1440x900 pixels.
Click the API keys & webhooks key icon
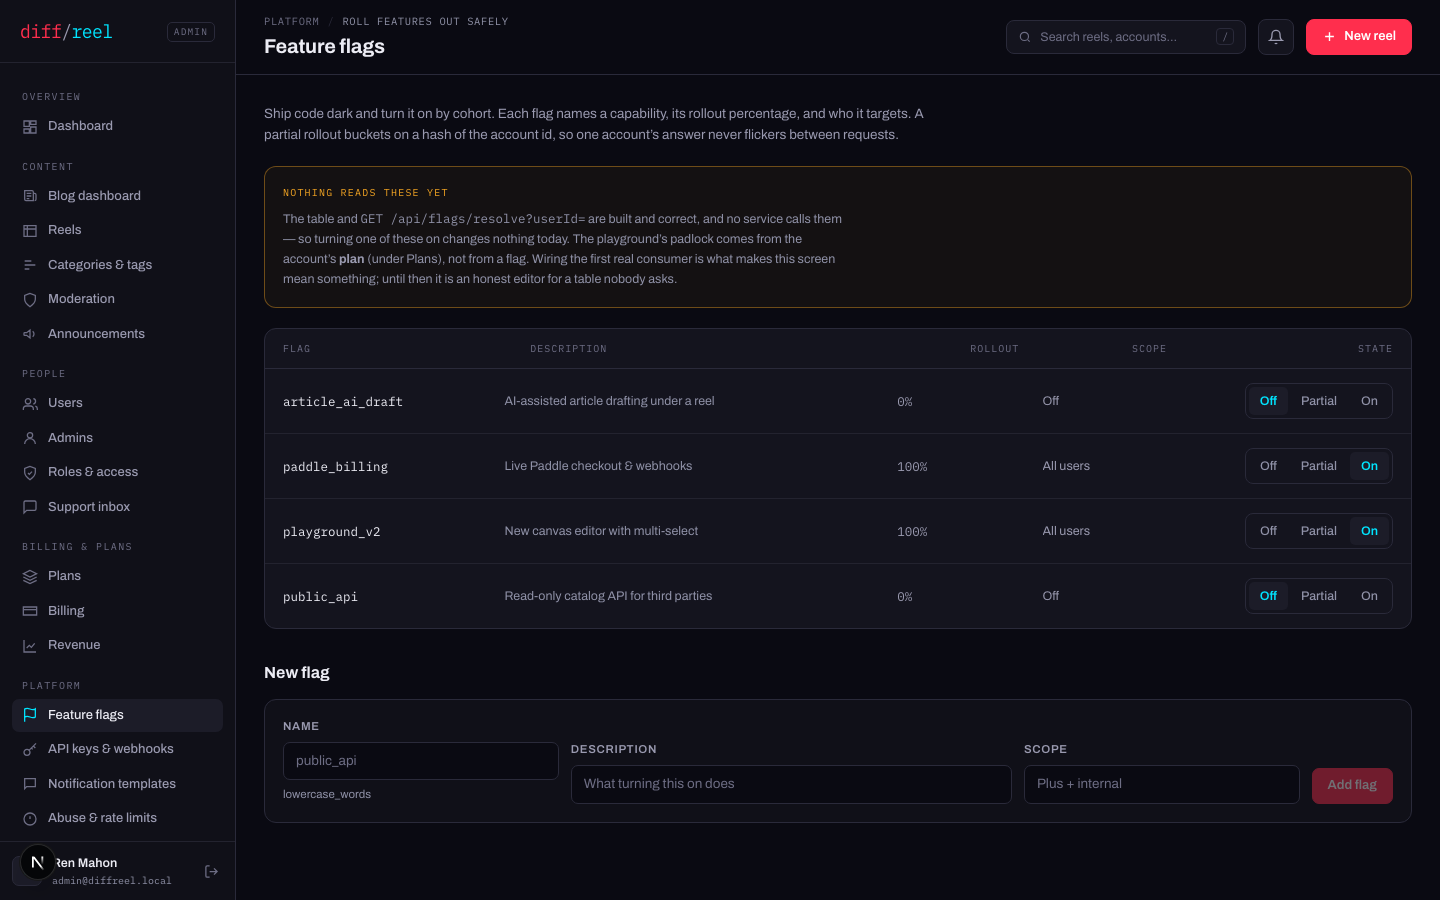(30, 750)
